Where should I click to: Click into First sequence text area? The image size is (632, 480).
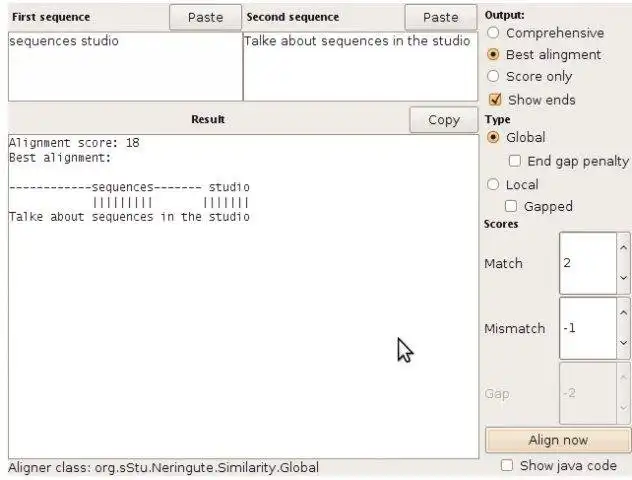[x=125, y=66]
